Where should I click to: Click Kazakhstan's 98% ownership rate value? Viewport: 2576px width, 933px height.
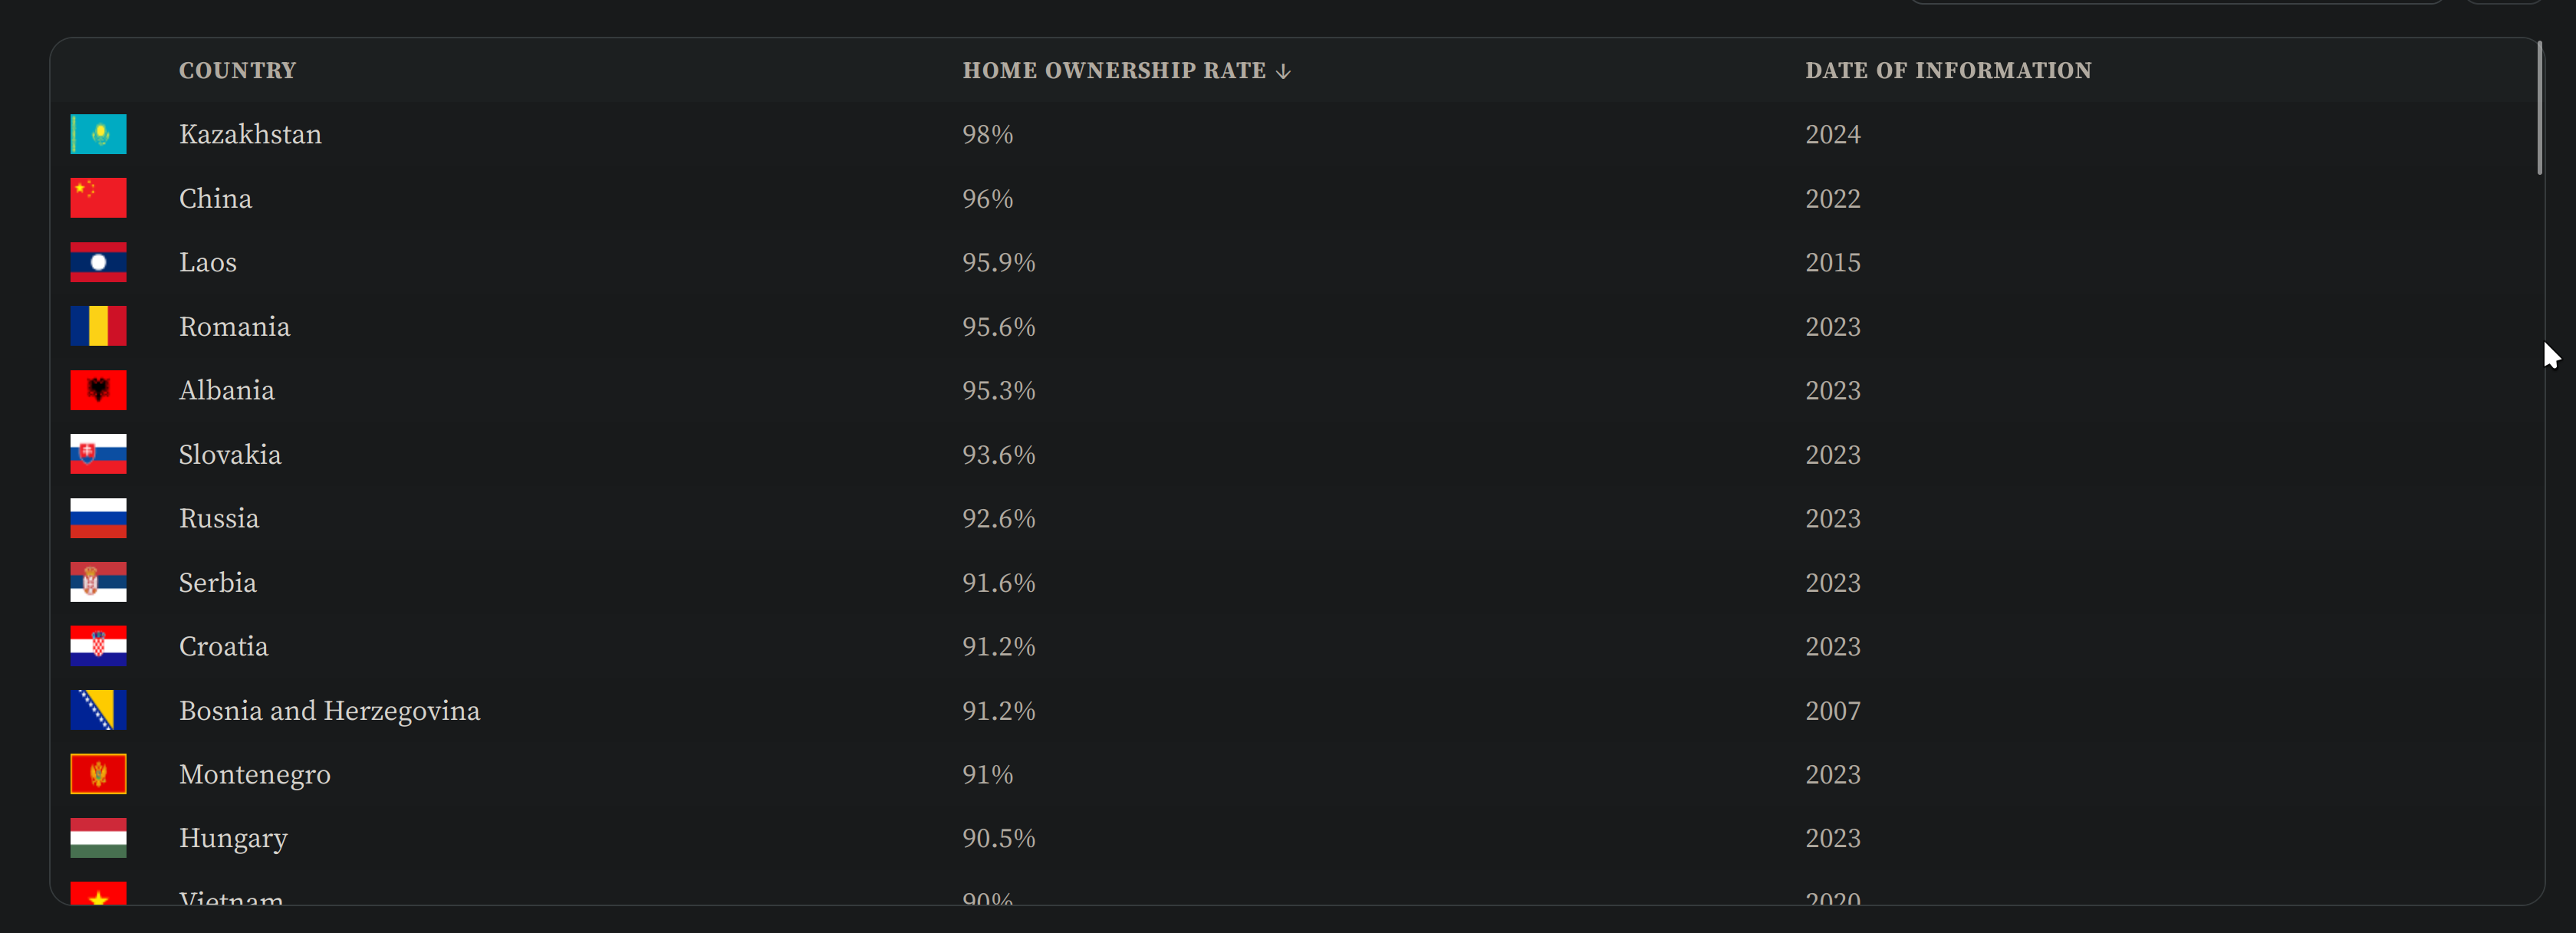point(987,134)
